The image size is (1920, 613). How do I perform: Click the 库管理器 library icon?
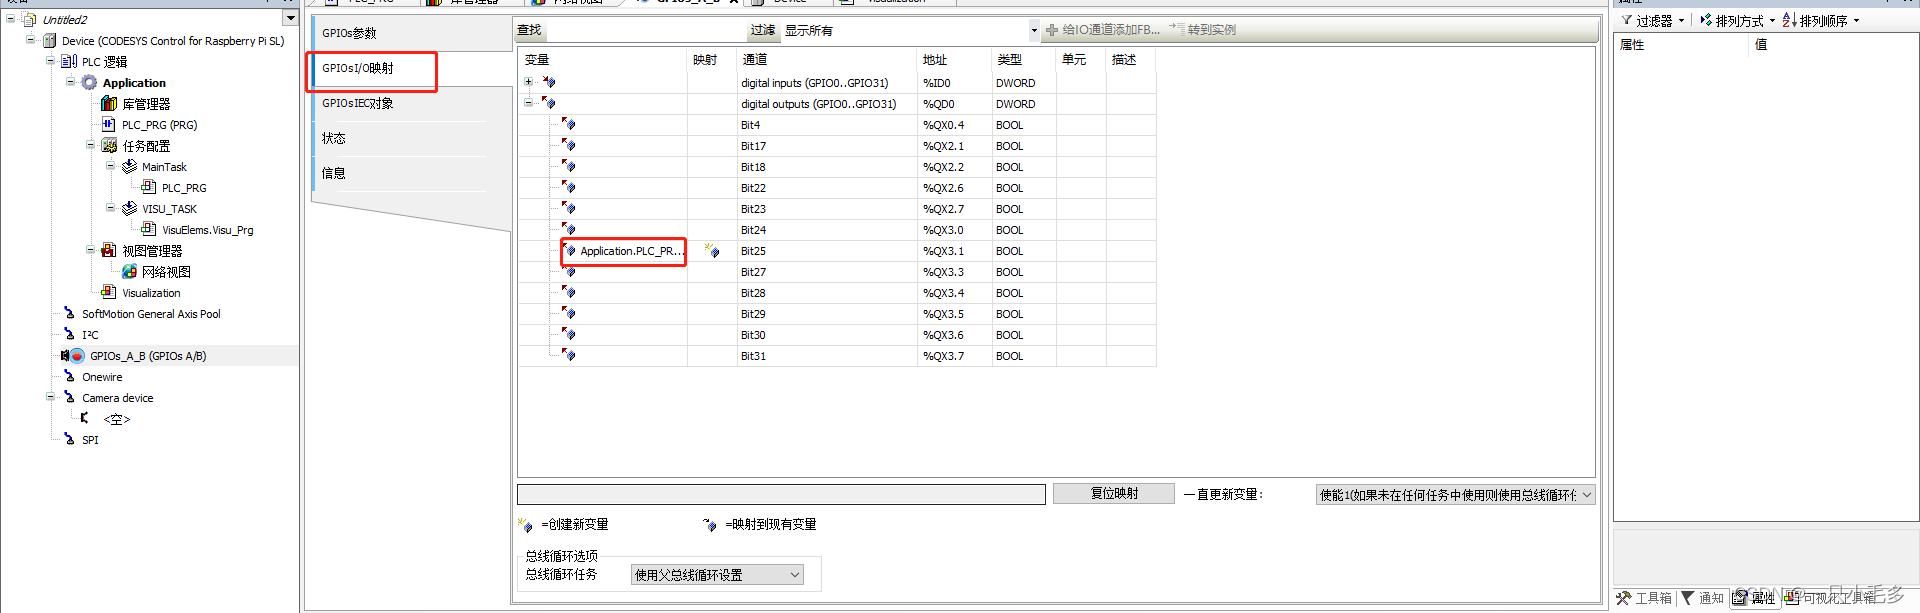[x=109, y=103]
